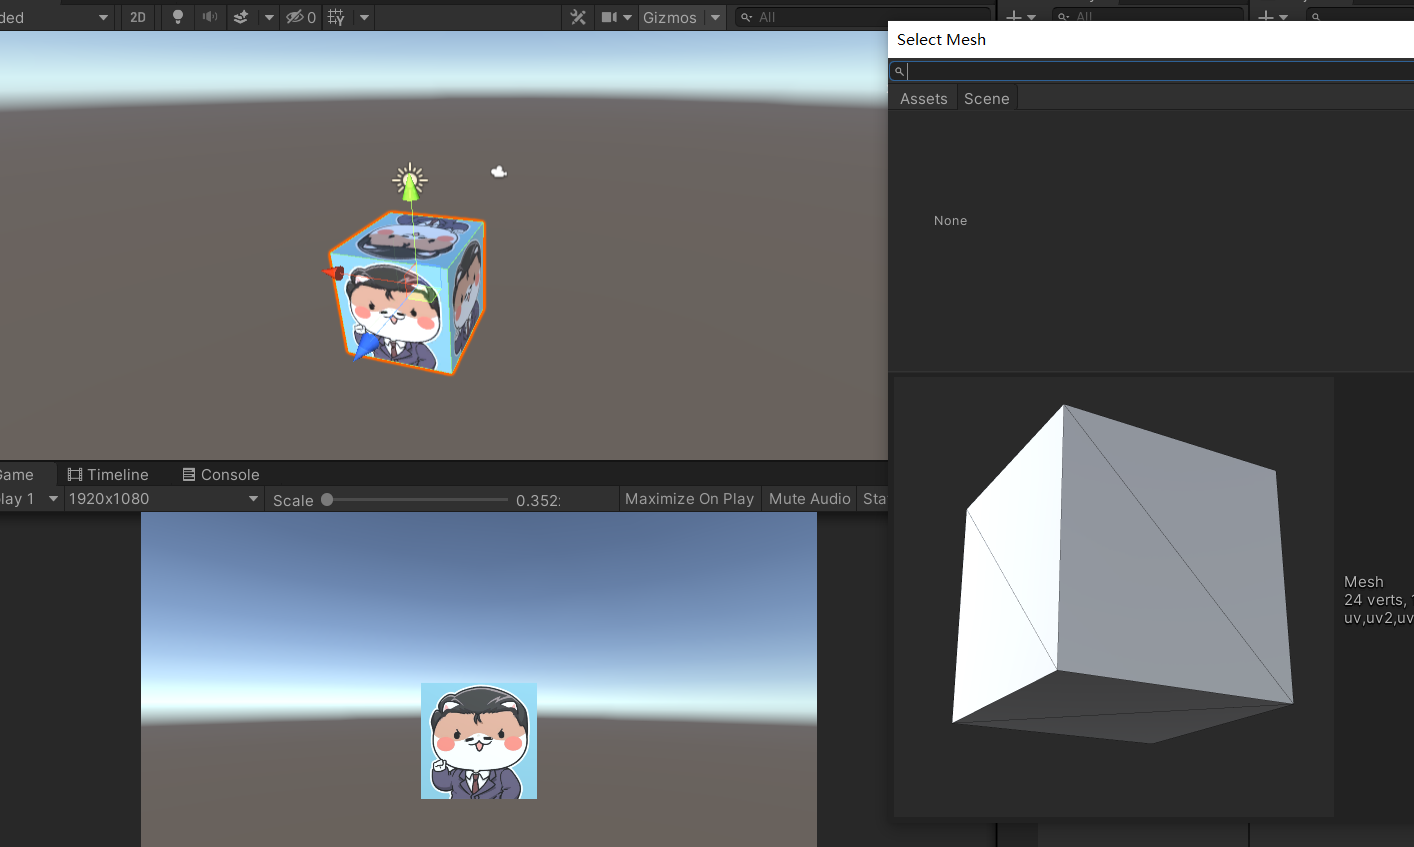This screenshot has height=847, width=1414.
Task: Click the Console tab icon
Action: 189,474
